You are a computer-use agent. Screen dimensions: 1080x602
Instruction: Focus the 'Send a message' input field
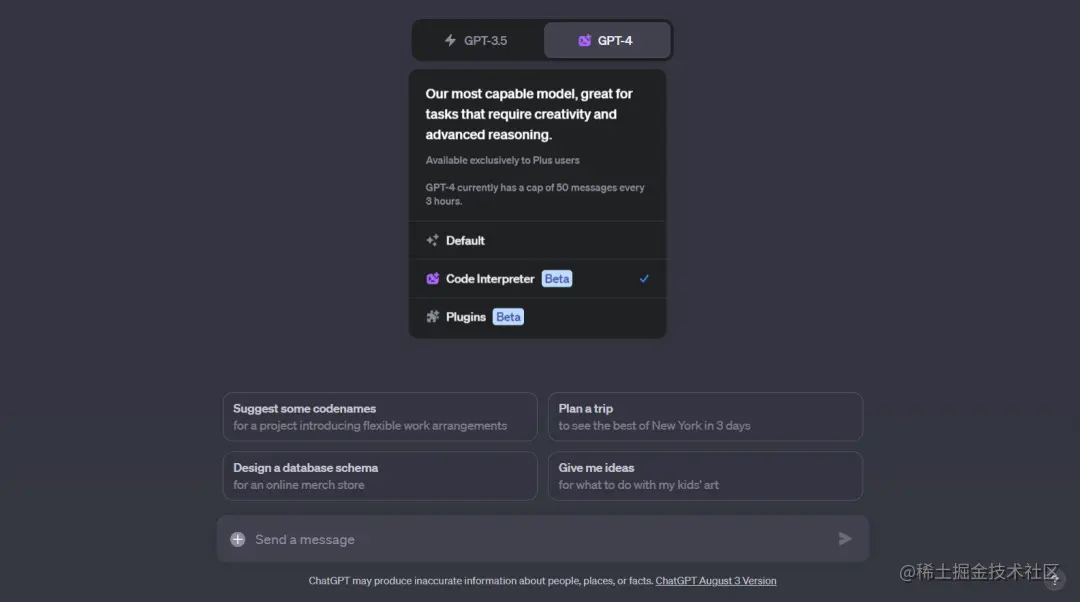541,539
